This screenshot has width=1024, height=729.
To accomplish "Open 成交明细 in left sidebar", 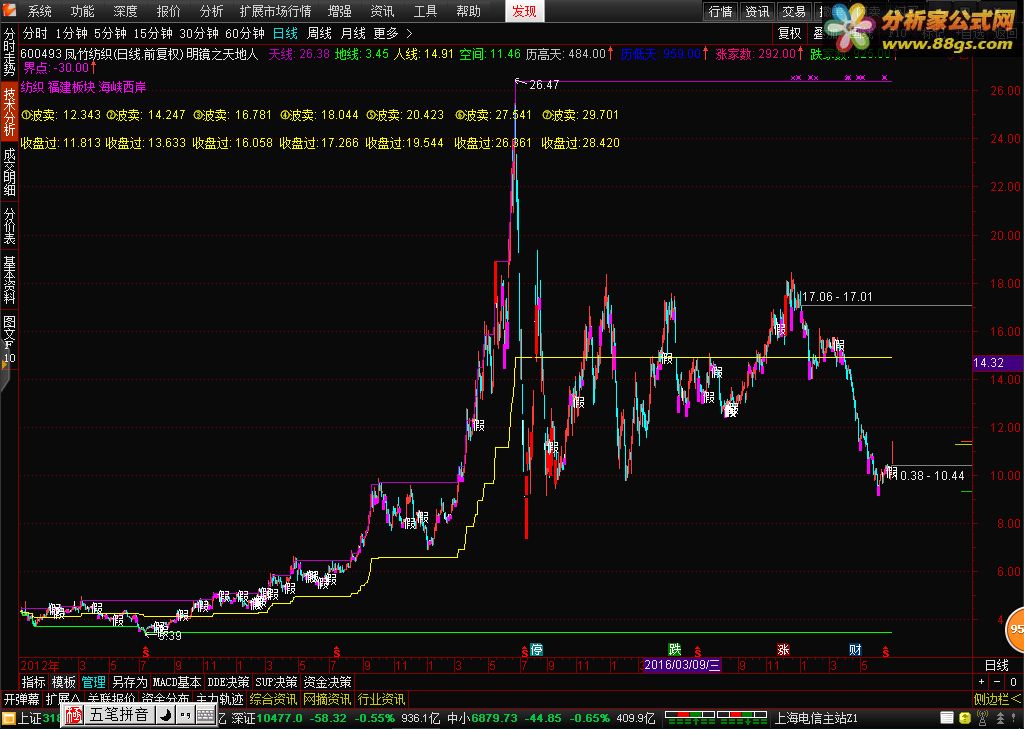I will click(9, 171).
